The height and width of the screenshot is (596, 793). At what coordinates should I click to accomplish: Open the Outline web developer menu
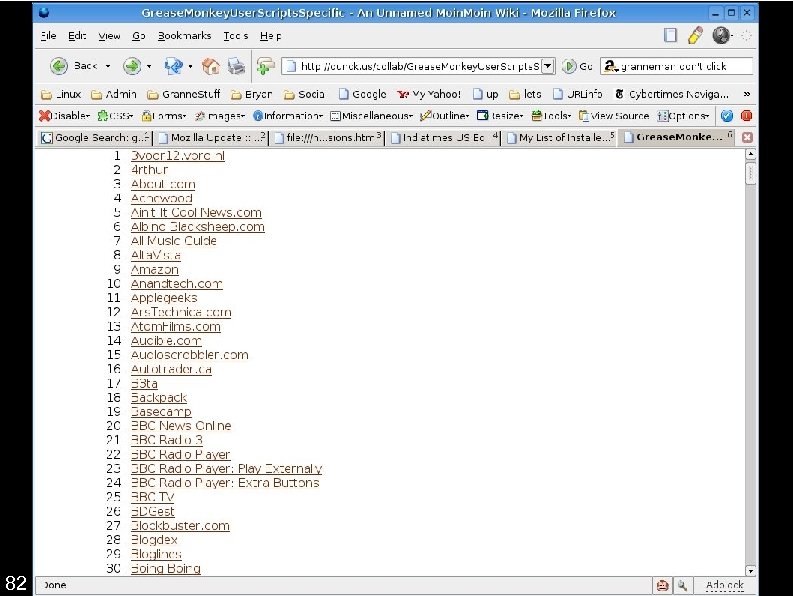(445, 116)
